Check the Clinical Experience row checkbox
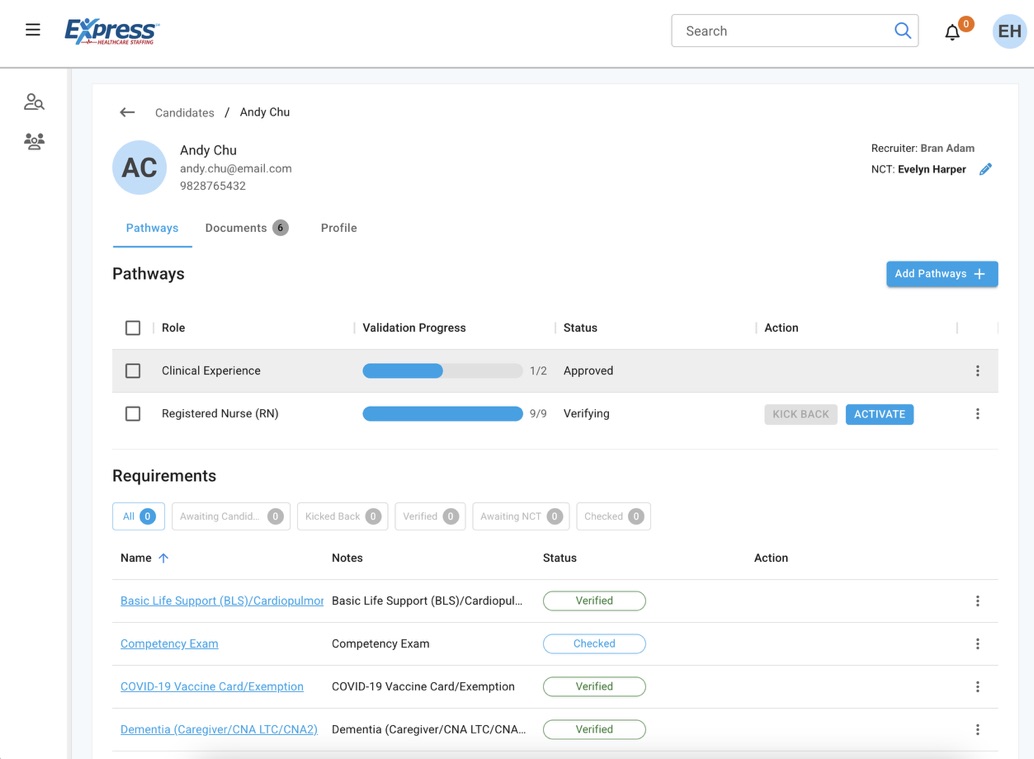The image size is (1034, 759). 133,371
